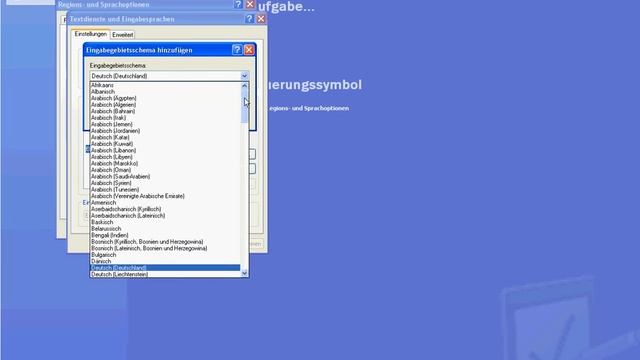
Task: Switch to the Einstellungen tab
Action: (x=91, y=34)
